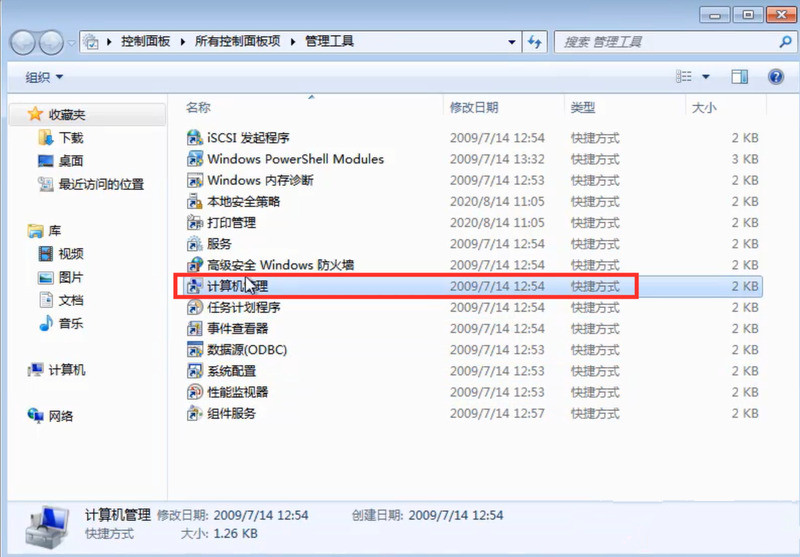Screen dimensions: 800x557
Task: Click date 2009/7/14 13:32 of PowerShell Modules
Action: (x=497, y=159)
